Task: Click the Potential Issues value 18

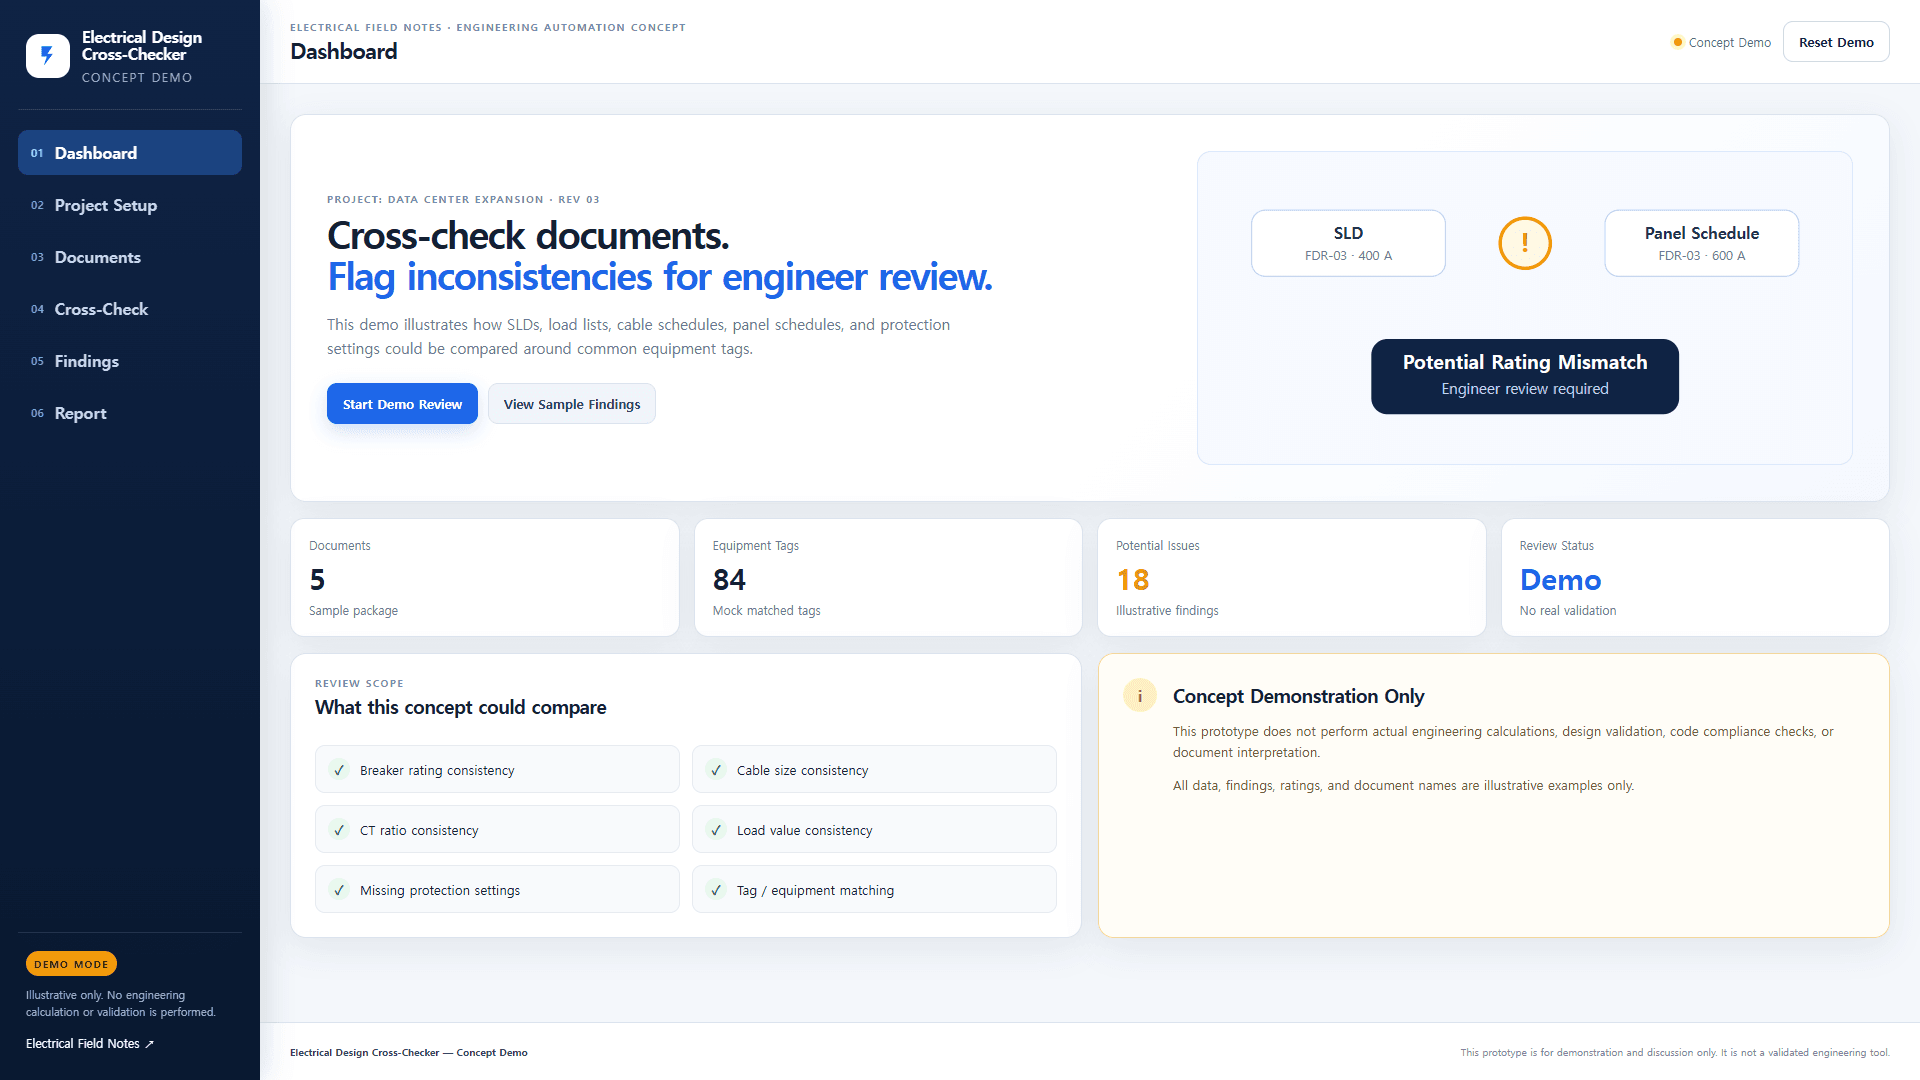Action: click(x=1133, y=580)
